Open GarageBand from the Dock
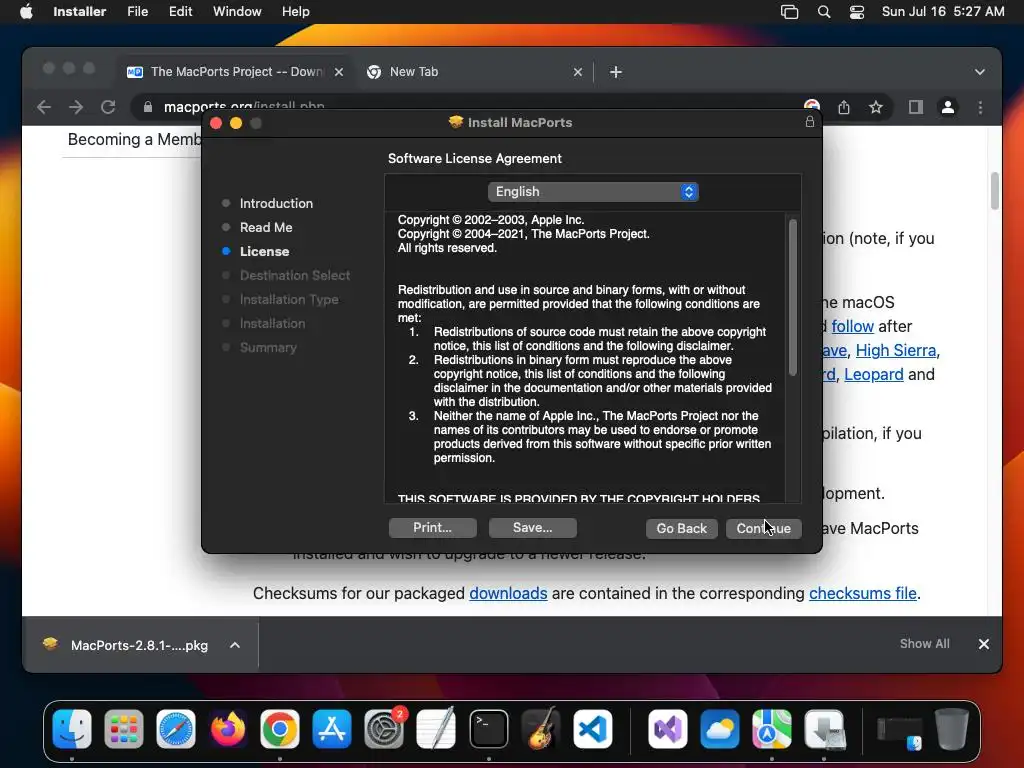 tap(541, 729)
